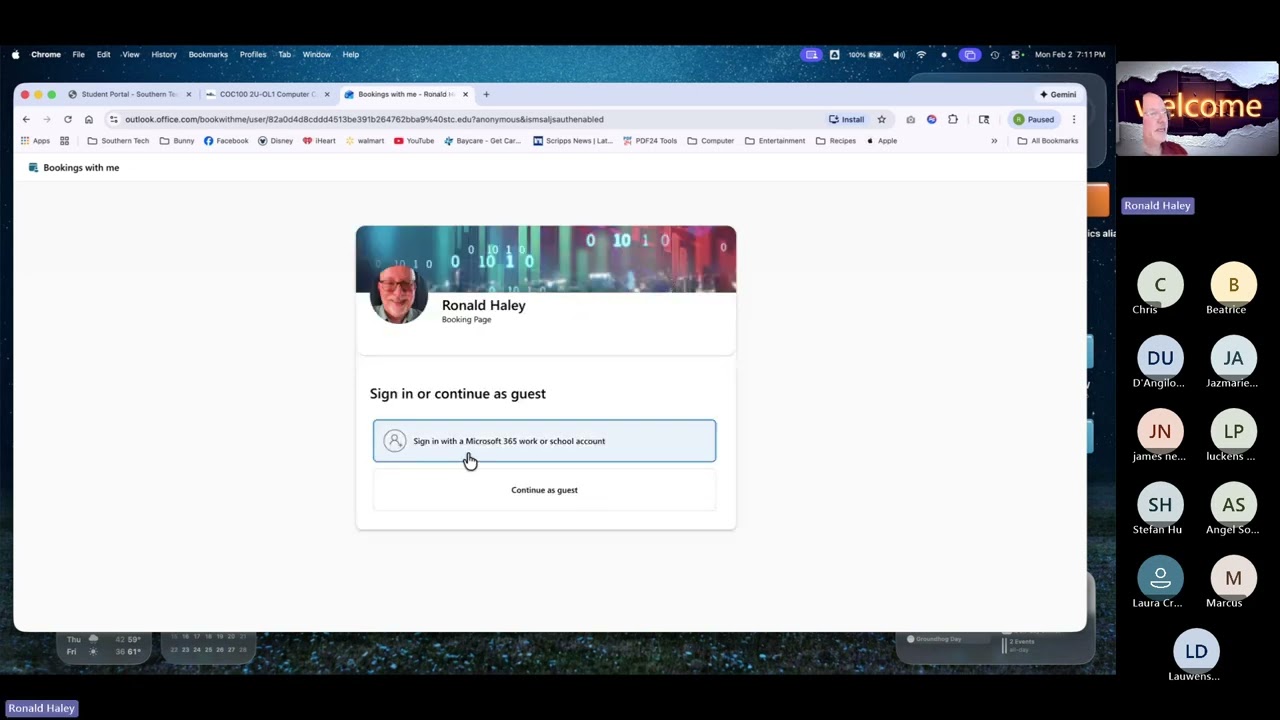Screen dimensions: 1280x720
Task: Close the Bookings with me tab
Action: point(465,94)
